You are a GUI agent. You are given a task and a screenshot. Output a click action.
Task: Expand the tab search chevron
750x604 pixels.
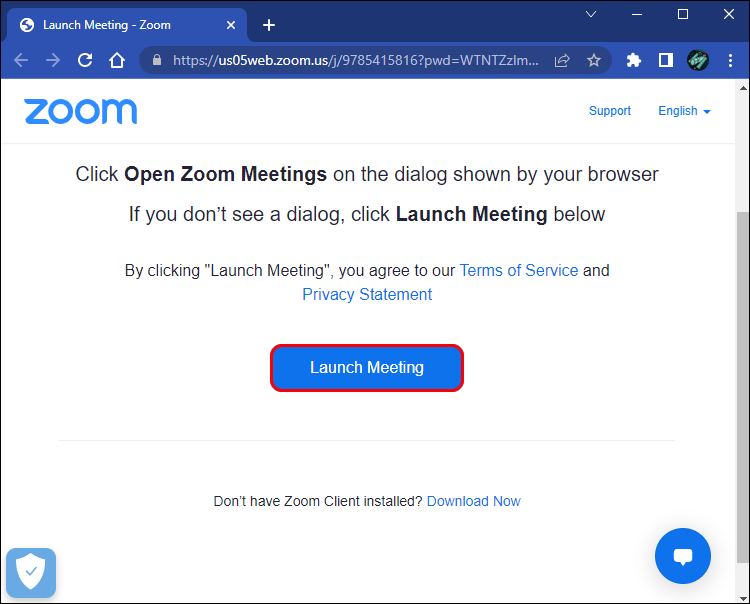tap(590, 15)
